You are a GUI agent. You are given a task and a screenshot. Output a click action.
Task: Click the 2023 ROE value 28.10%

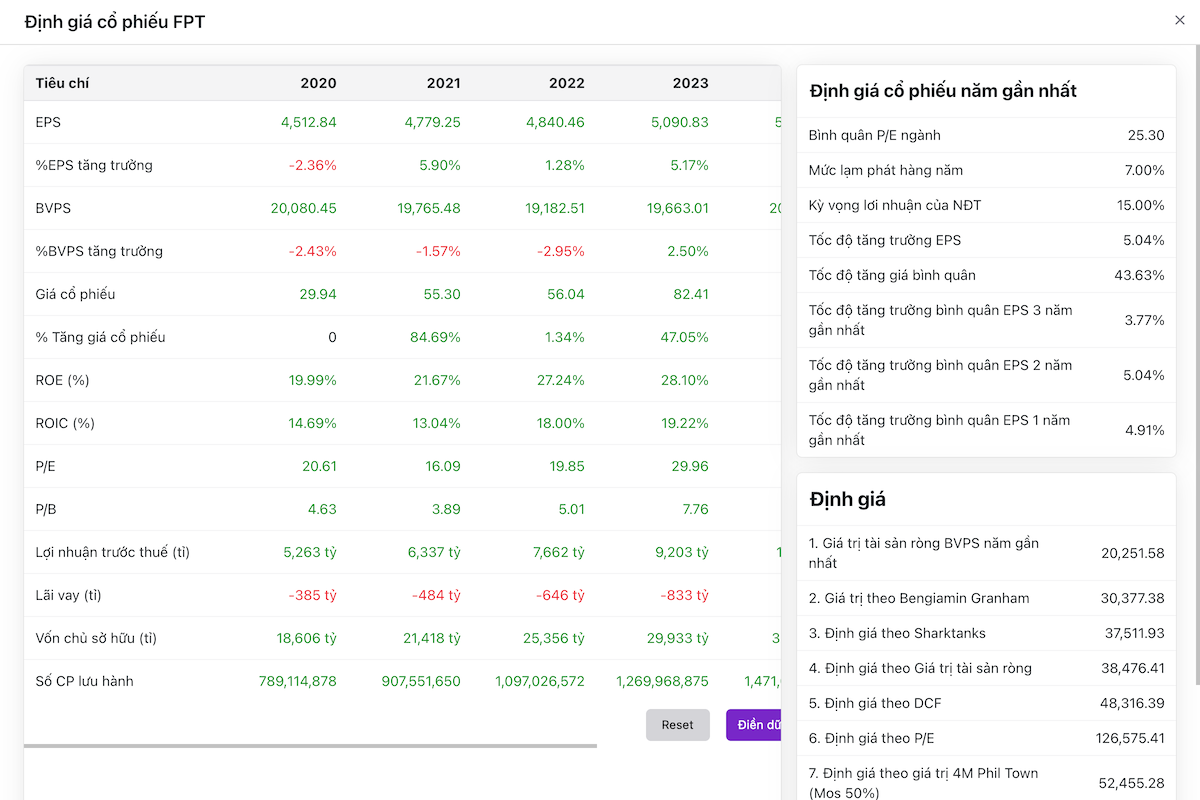point(687,380)
